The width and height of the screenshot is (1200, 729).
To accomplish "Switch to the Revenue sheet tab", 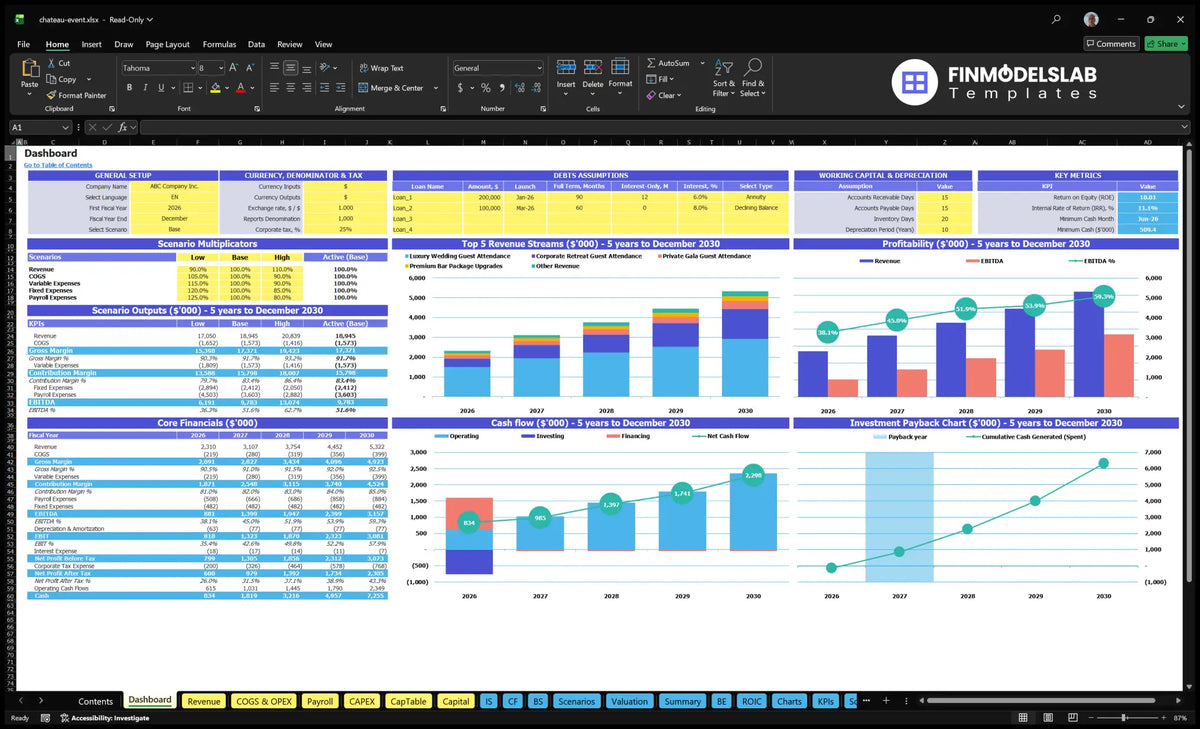I will click(x=204, y=701).
